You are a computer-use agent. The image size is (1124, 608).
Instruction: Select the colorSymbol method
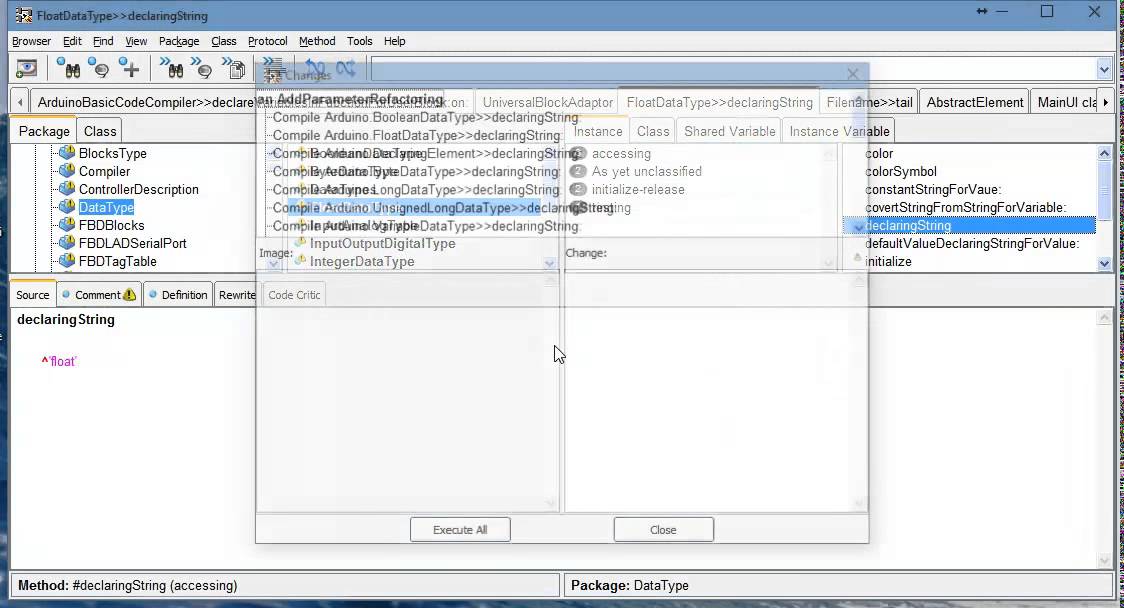click(900, 171)
